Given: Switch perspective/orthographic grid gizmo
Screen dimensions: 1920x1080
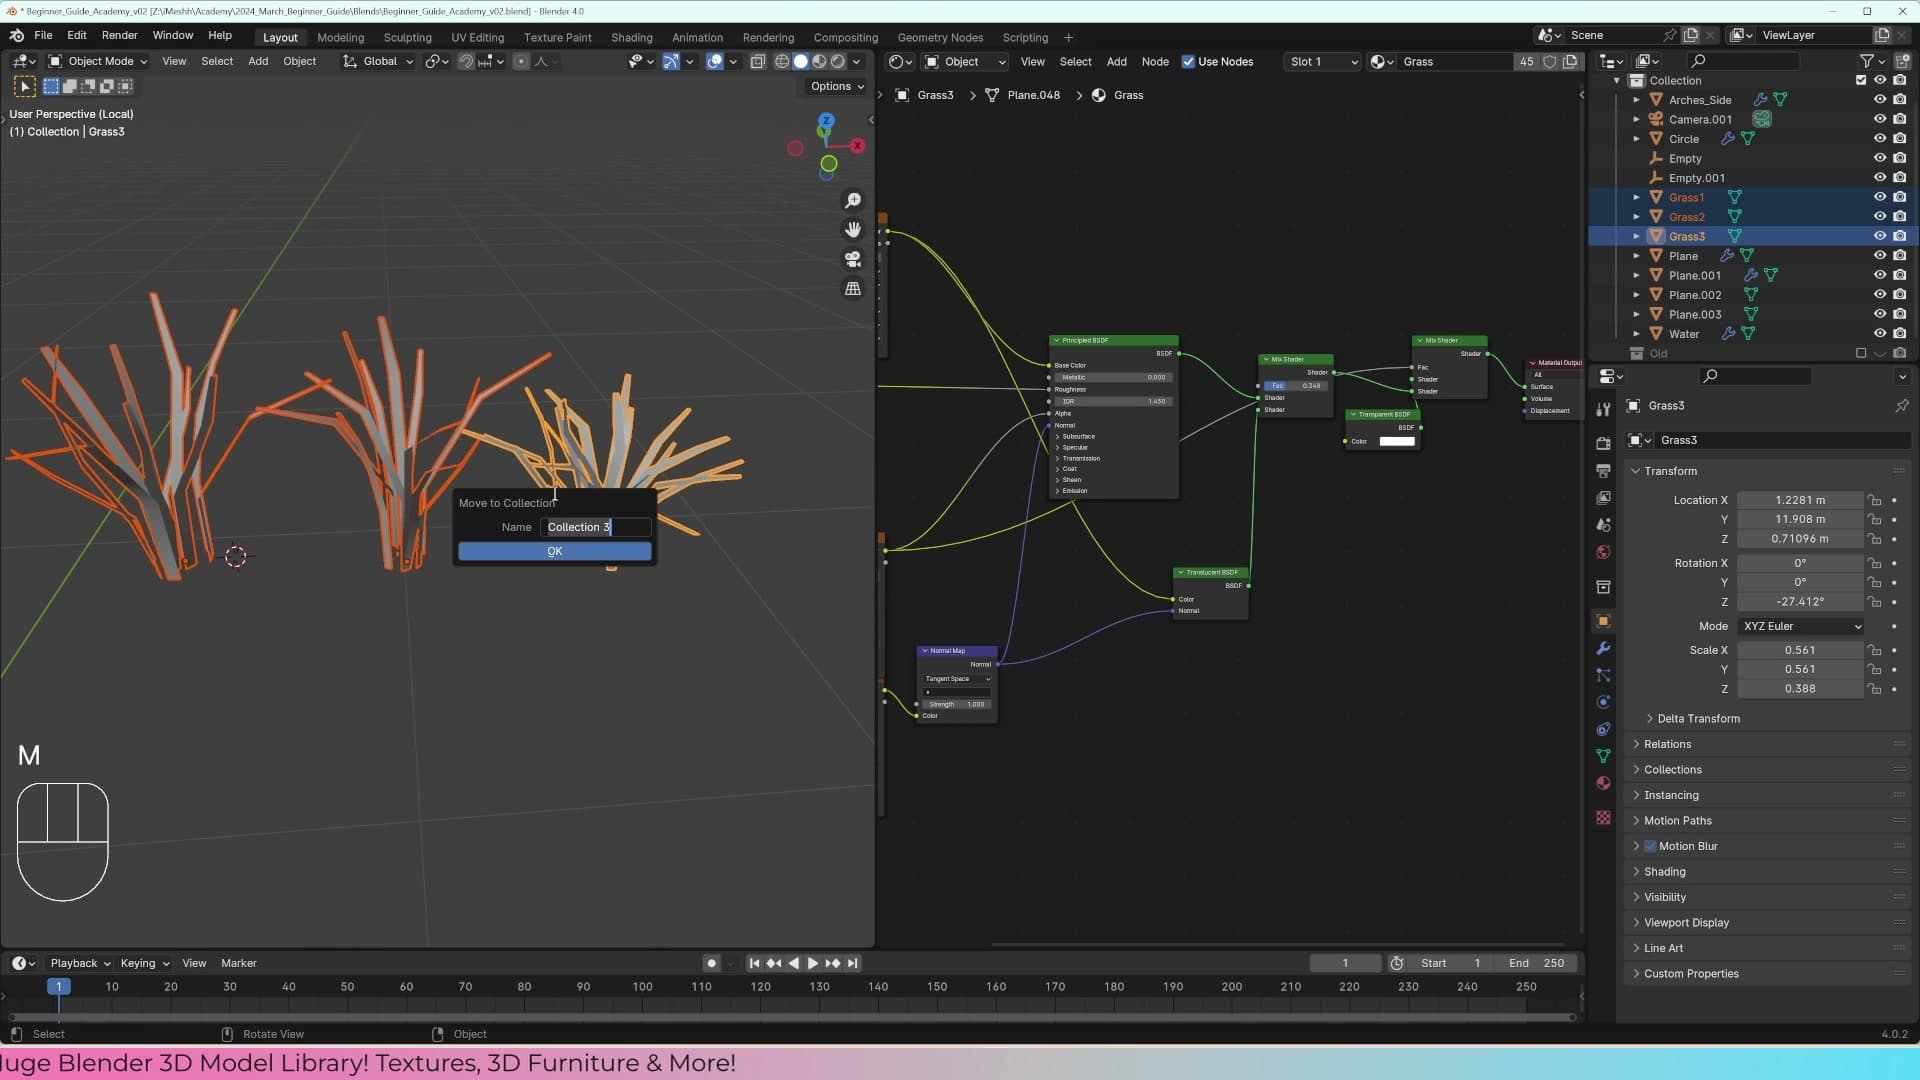Looking at the screenshot, I should pyautogui.click(x=853, y=288).
